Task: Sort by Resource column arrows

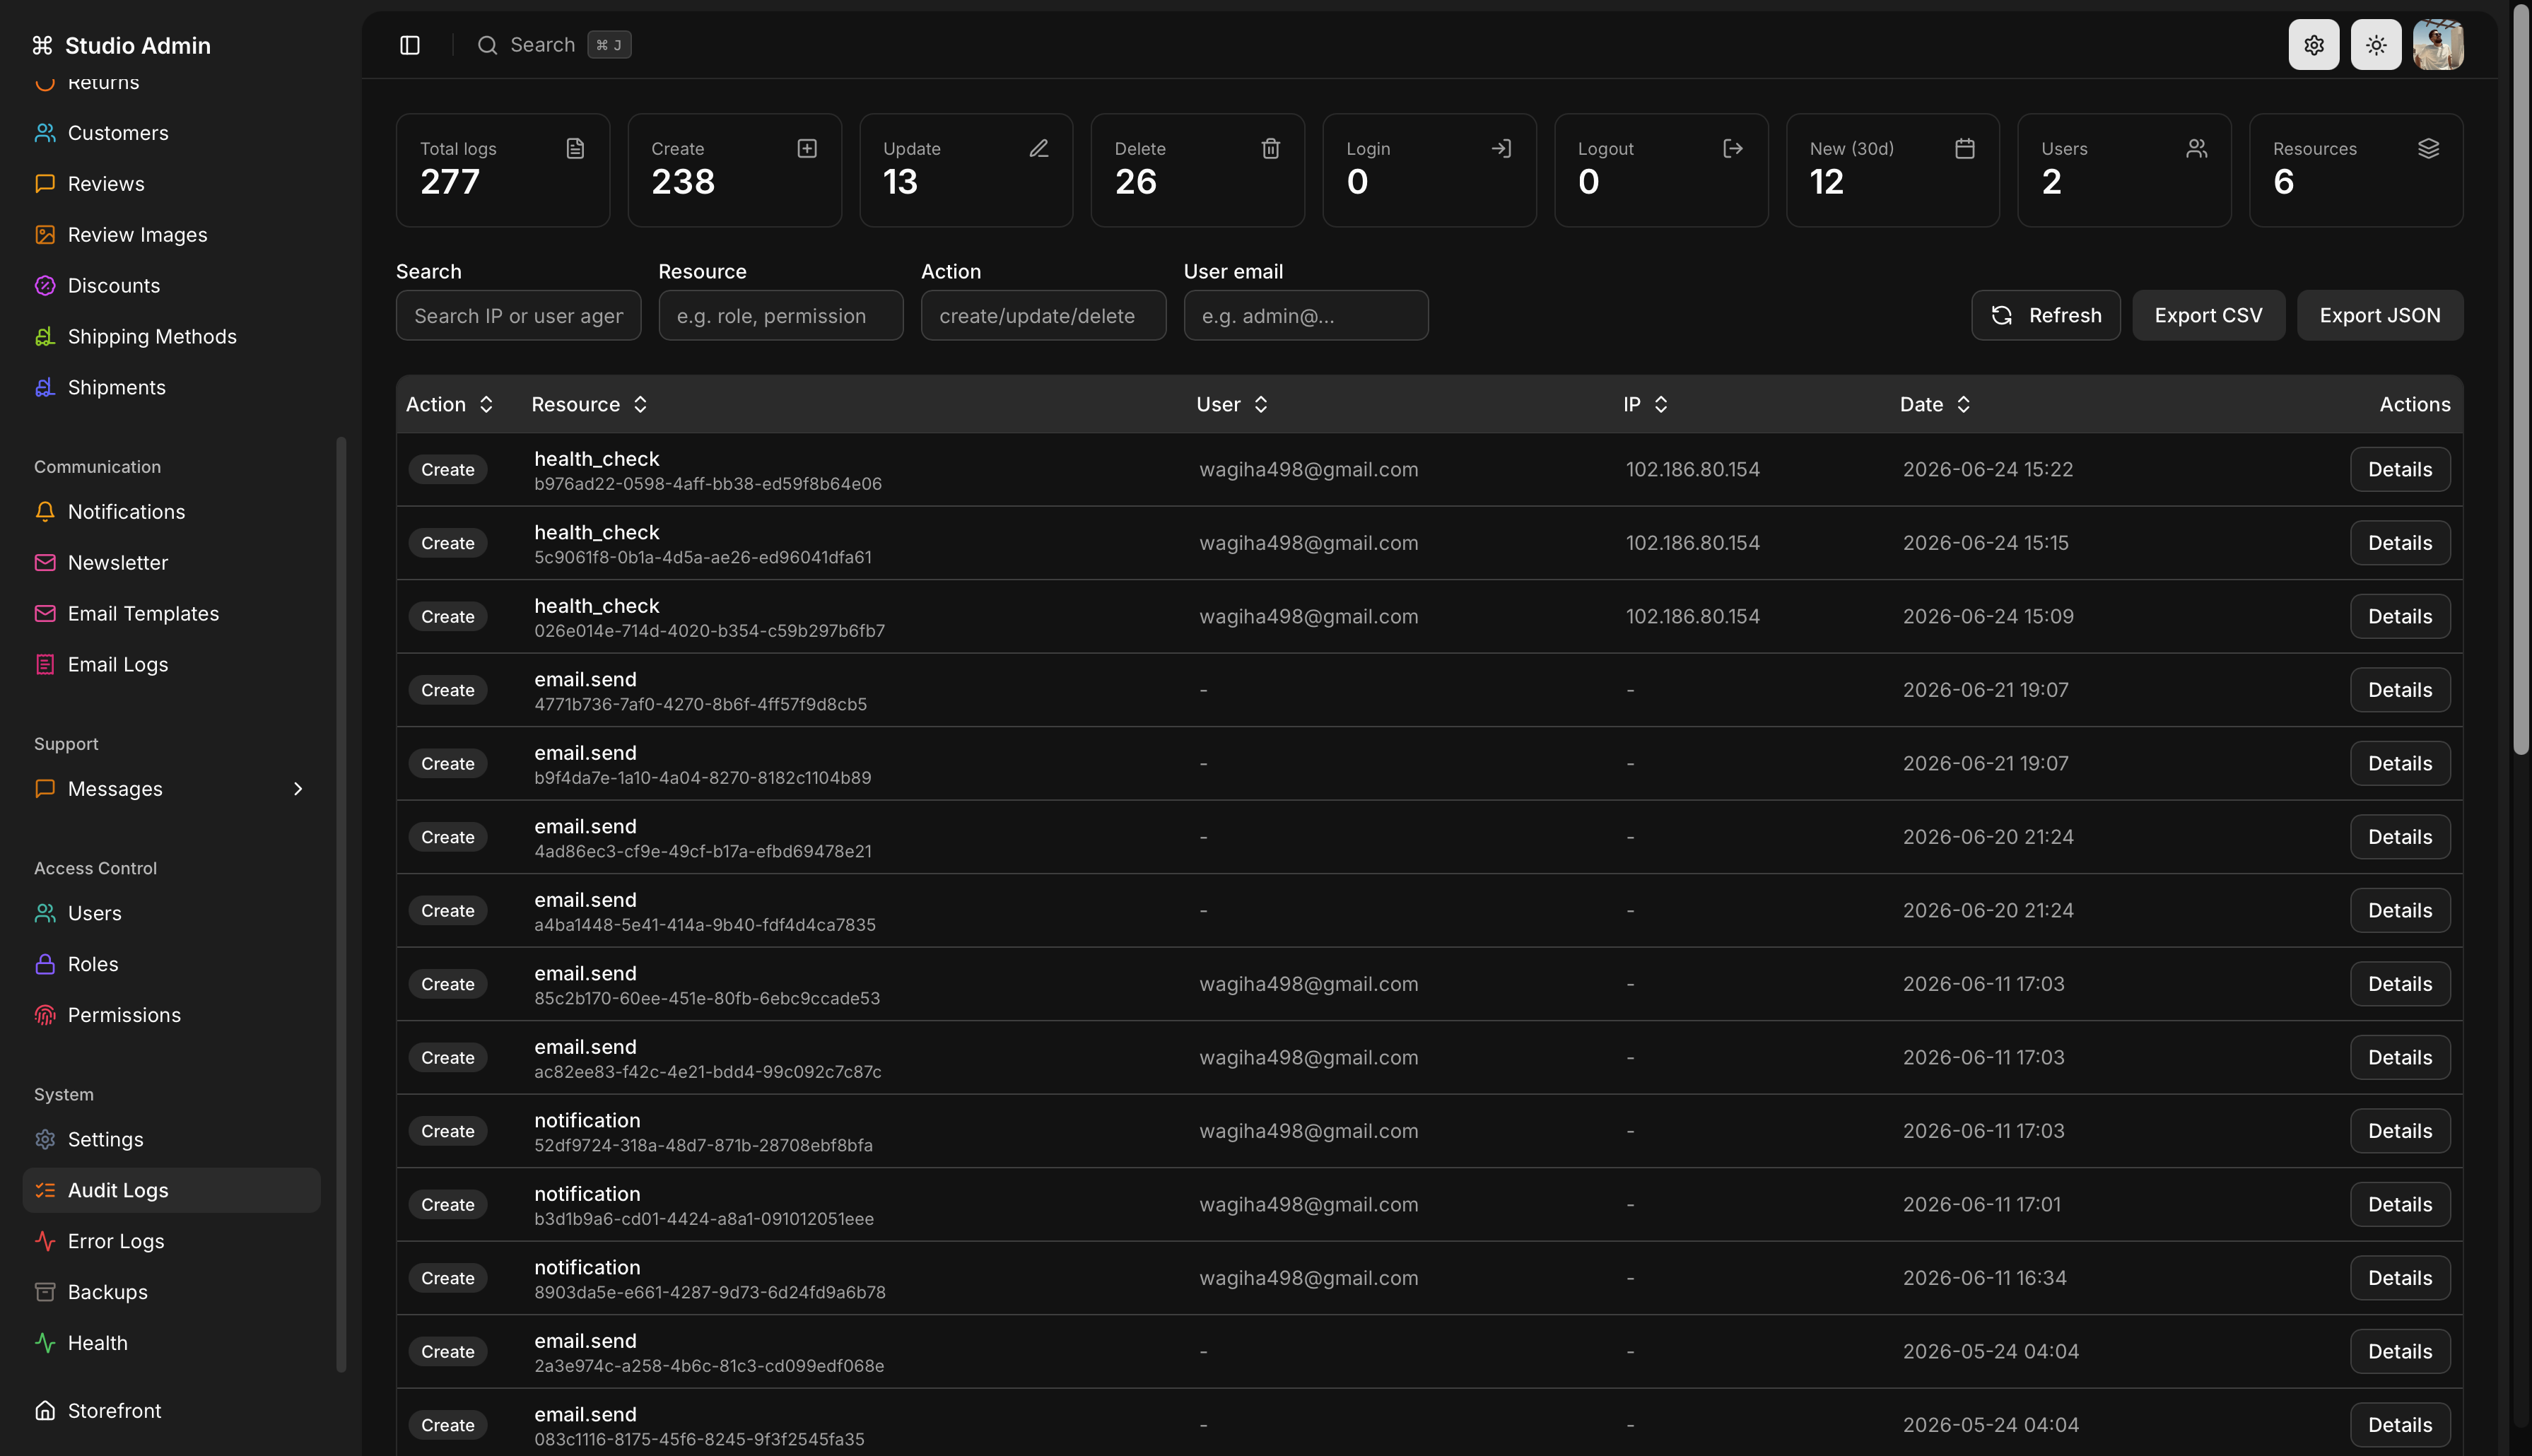Action: click(x=640, y=404)
